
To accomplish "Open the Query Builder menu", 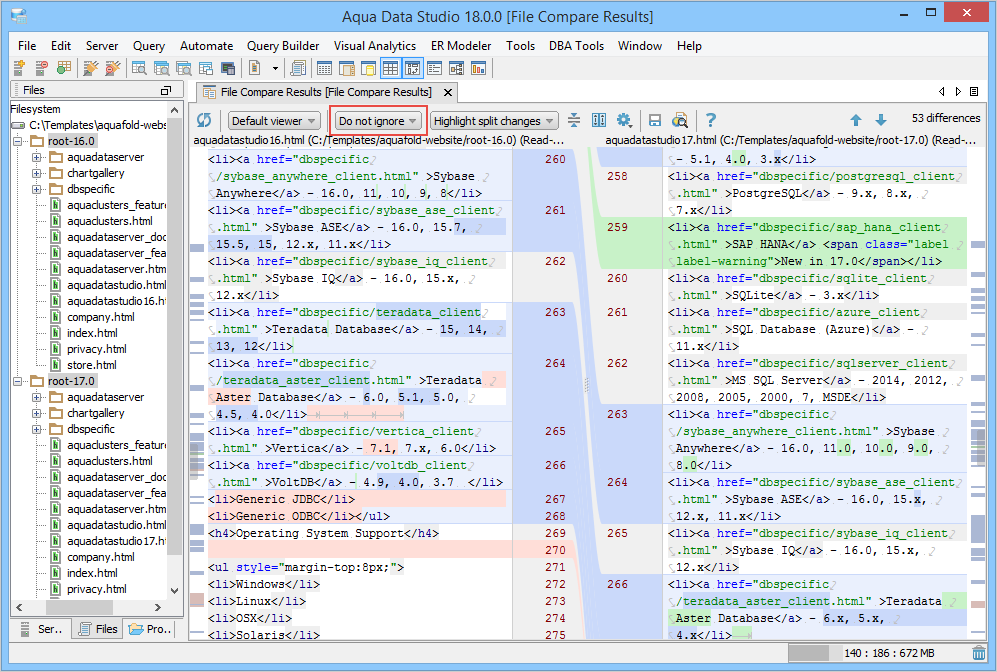I will pyautogui.click(x=283, y=46).
